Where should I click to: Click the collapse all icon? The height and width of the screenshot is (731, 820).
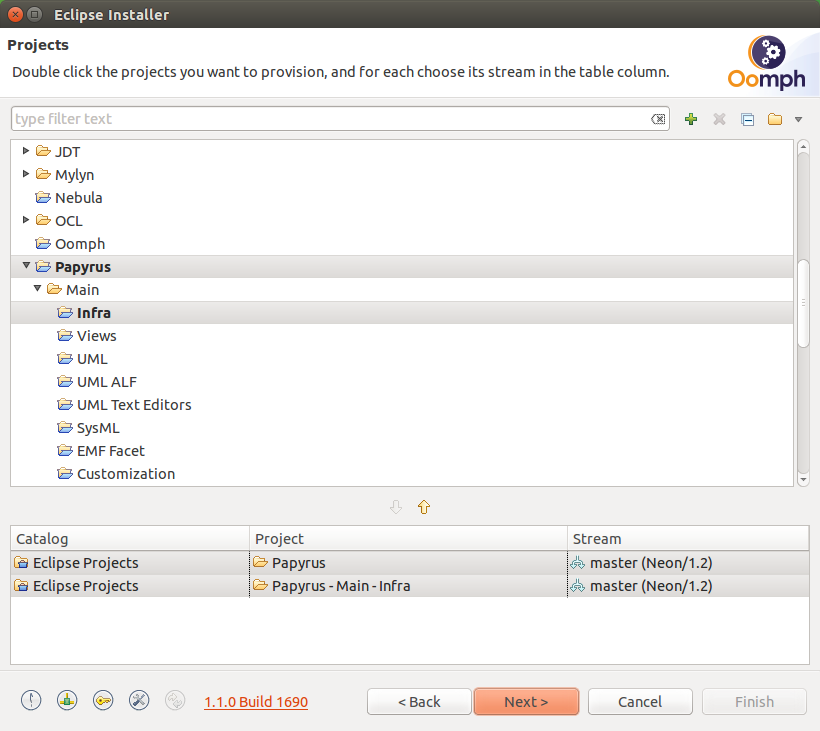click(x=747, y=119)
